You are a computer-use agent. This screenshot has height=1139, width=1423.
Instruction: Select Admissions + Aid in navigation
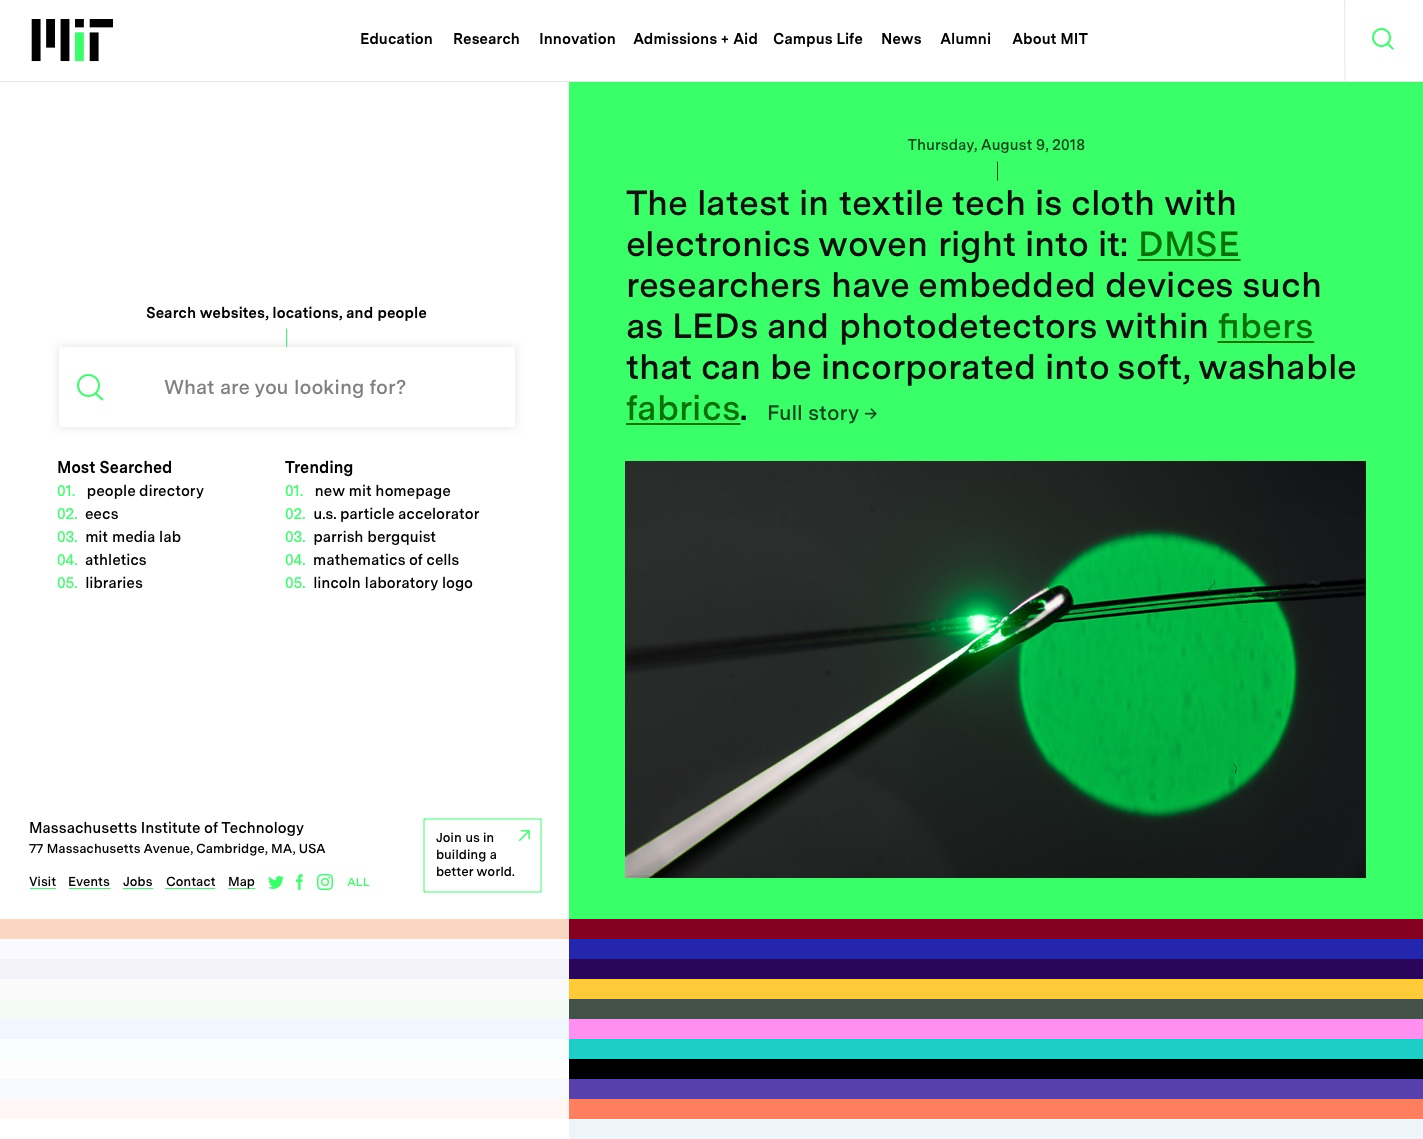pyautogui.click(x=695, y=39)
